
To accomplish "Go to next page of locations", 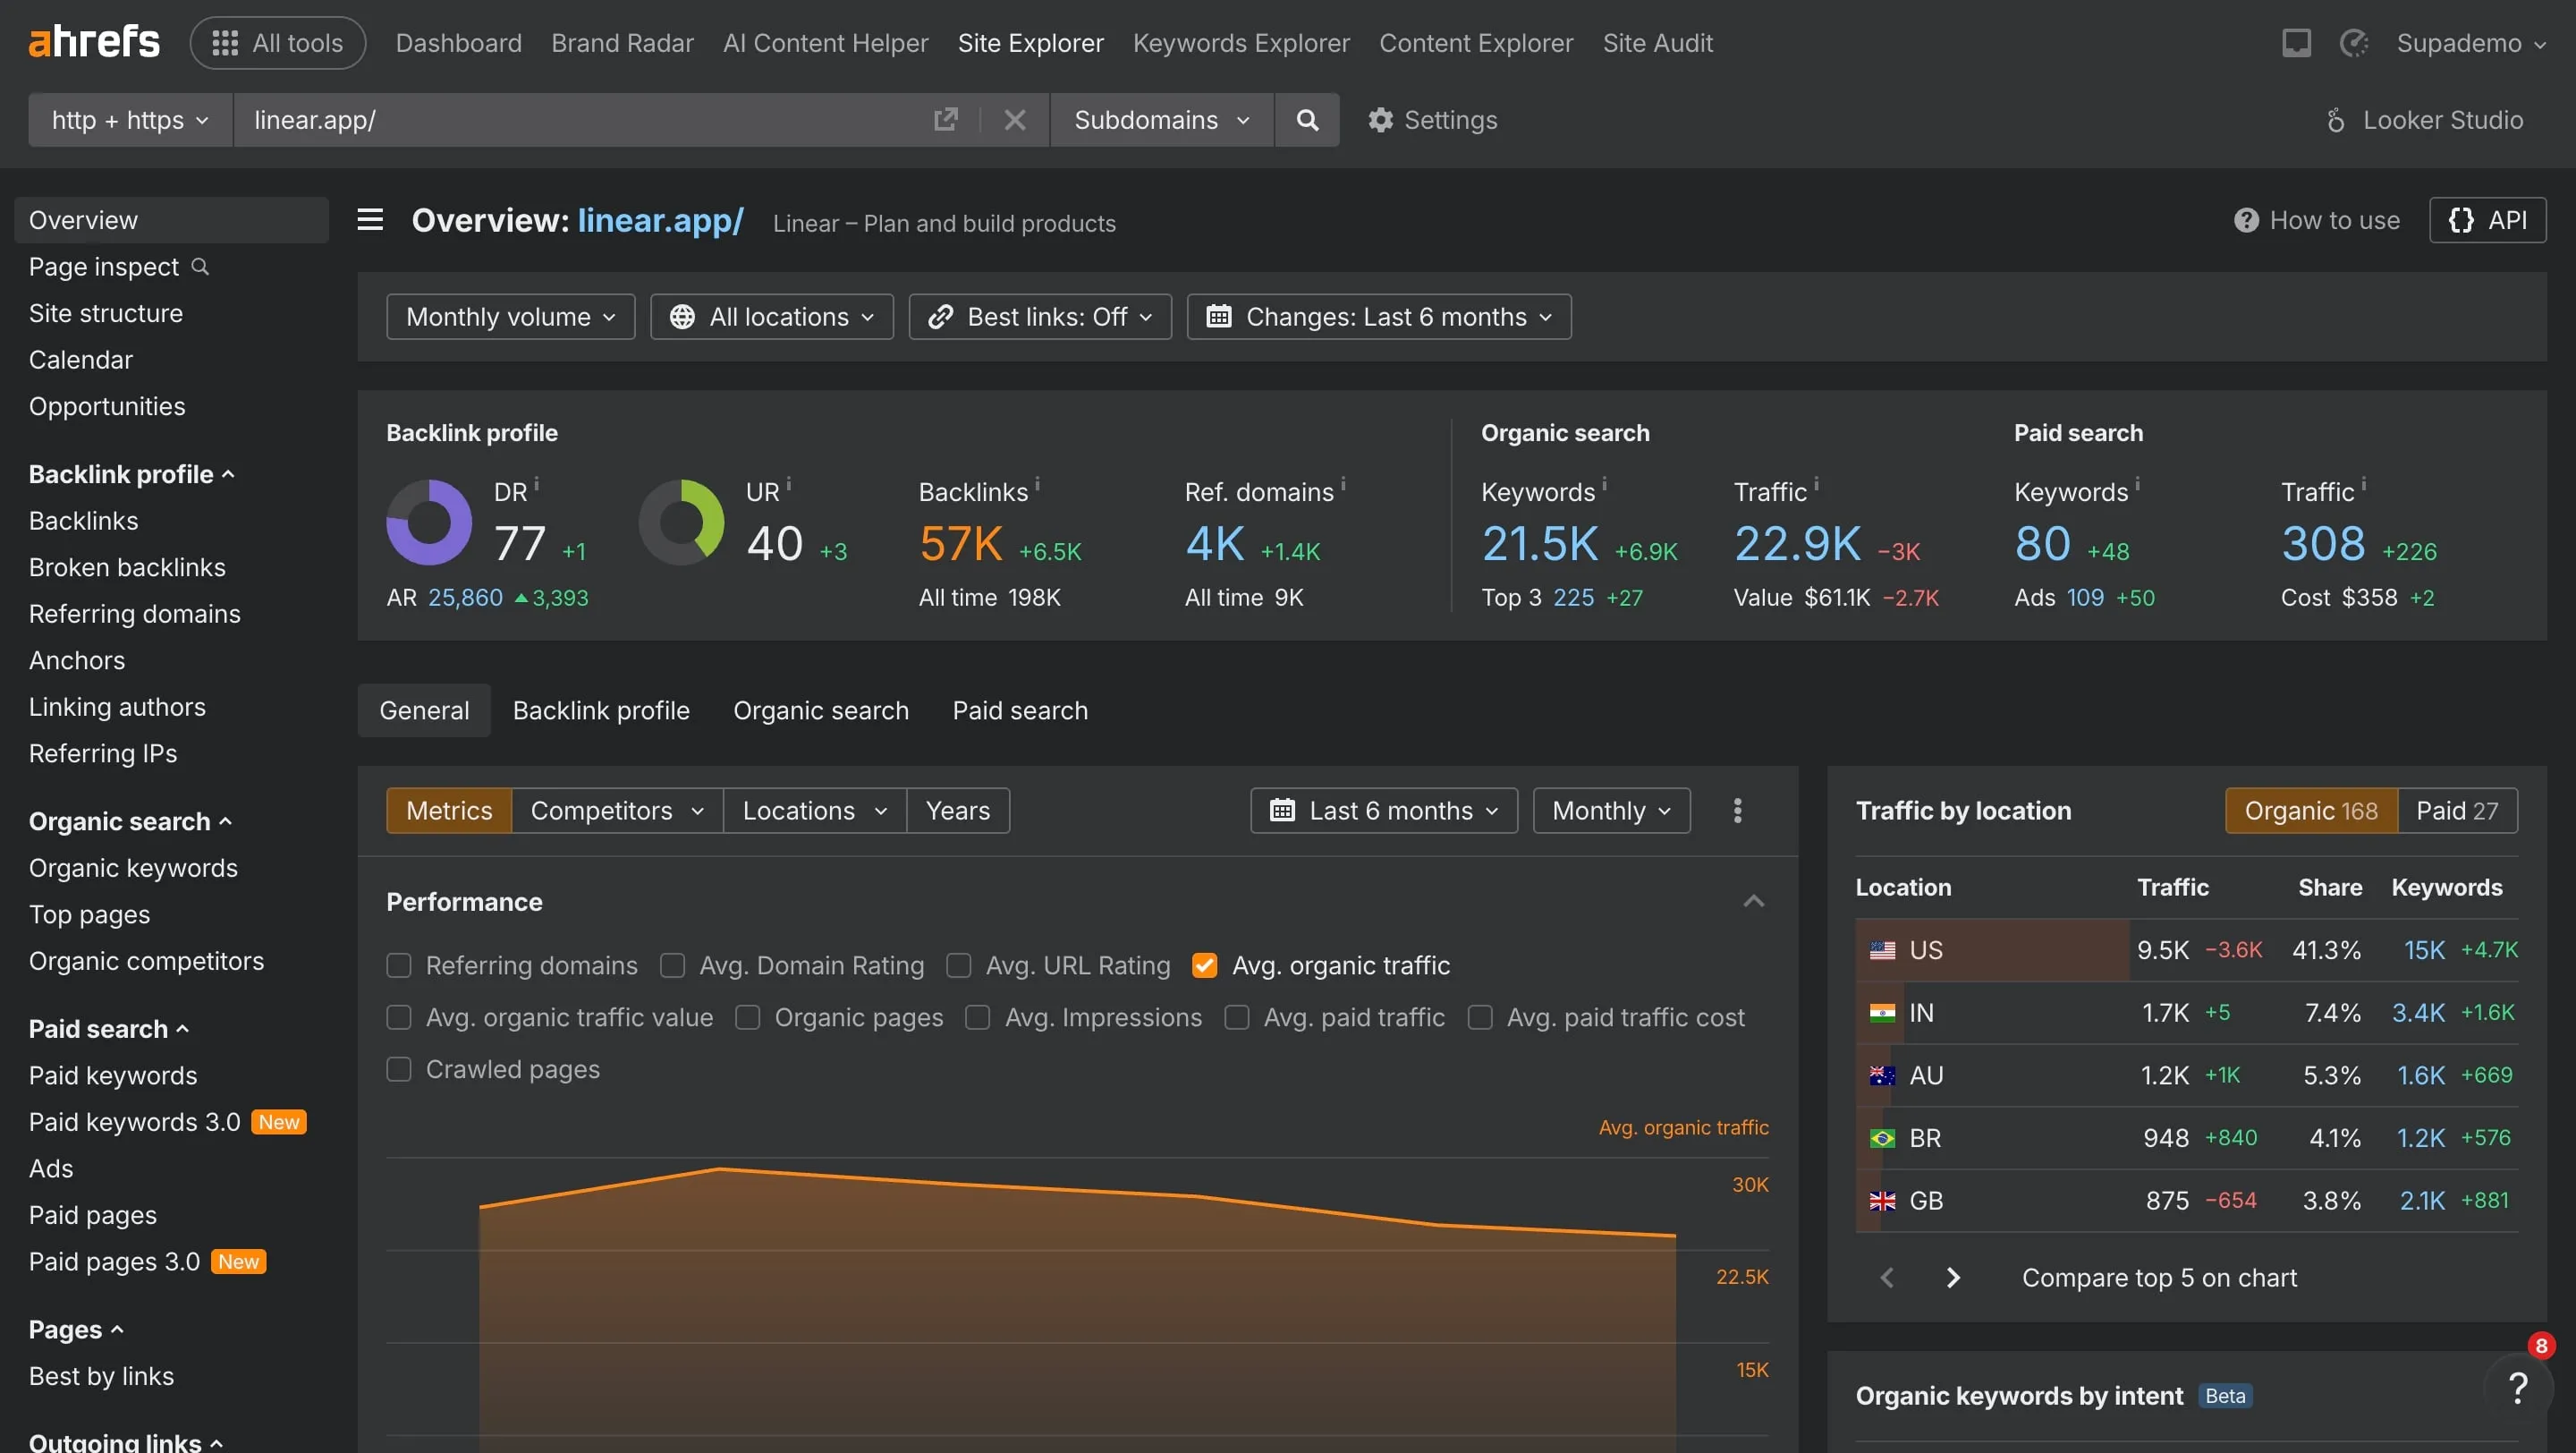I will (1952, 1277).
